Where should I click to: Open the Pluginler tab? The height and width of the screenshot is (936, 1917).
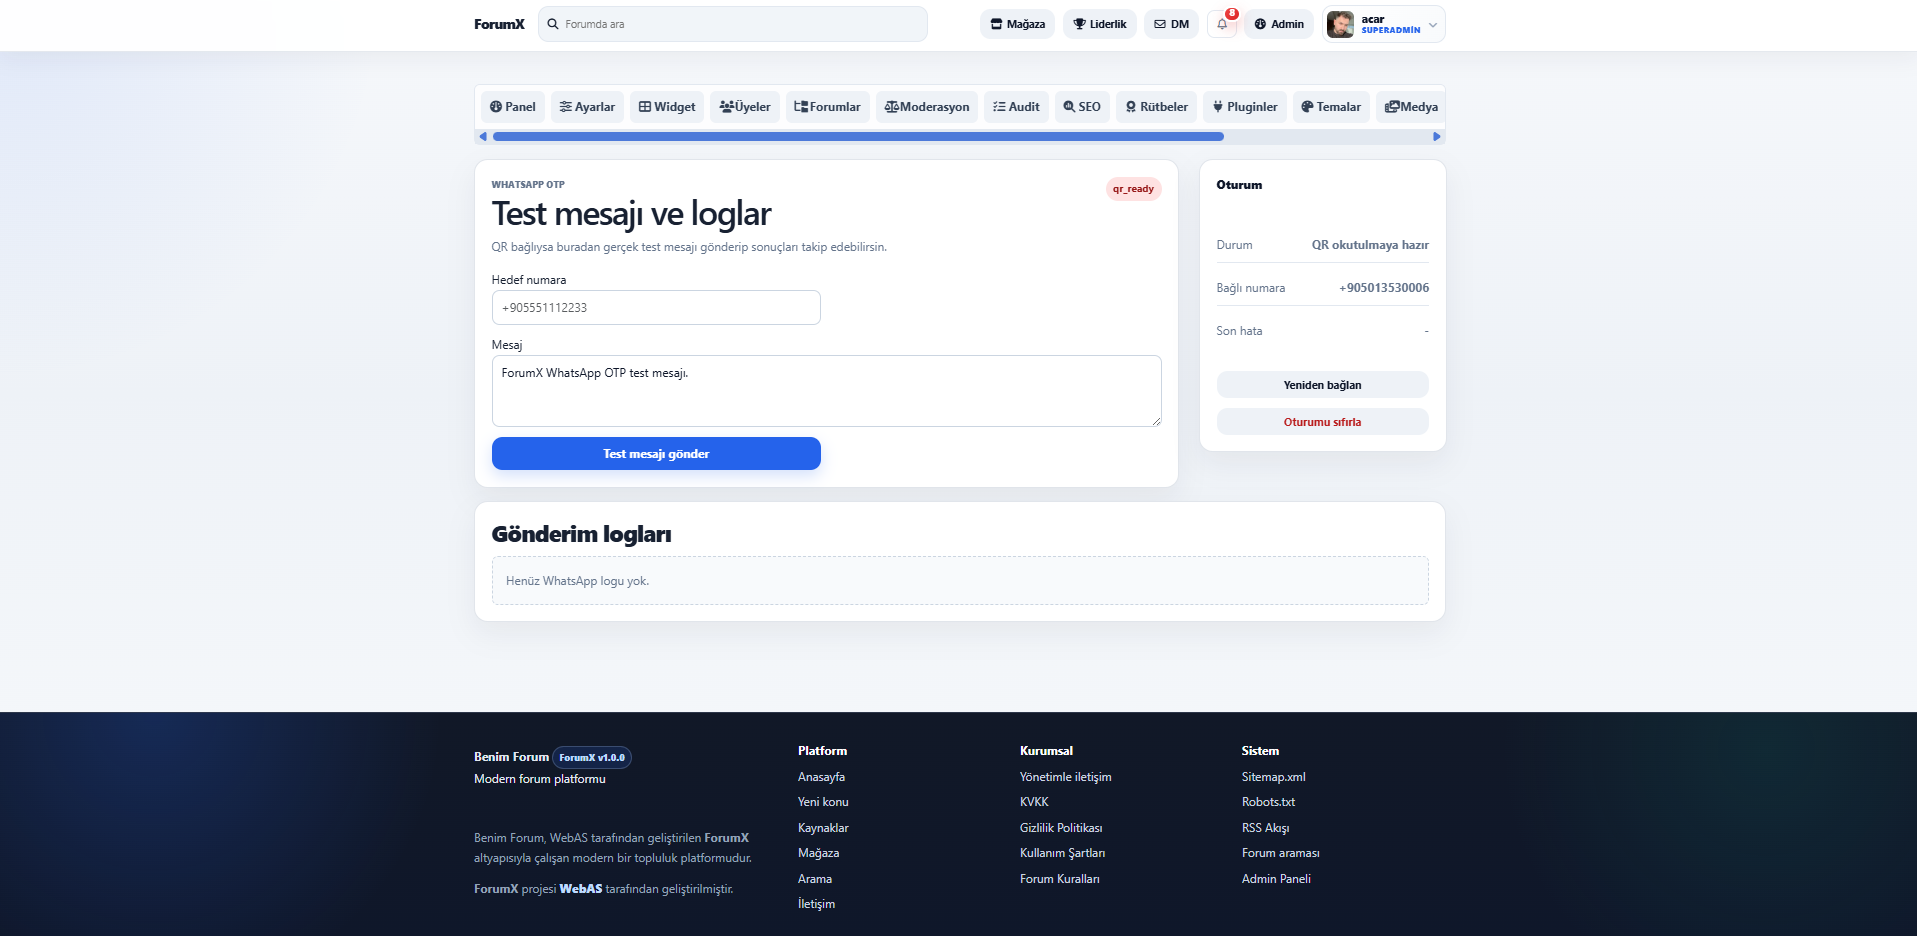click(x=1245, y=107)
